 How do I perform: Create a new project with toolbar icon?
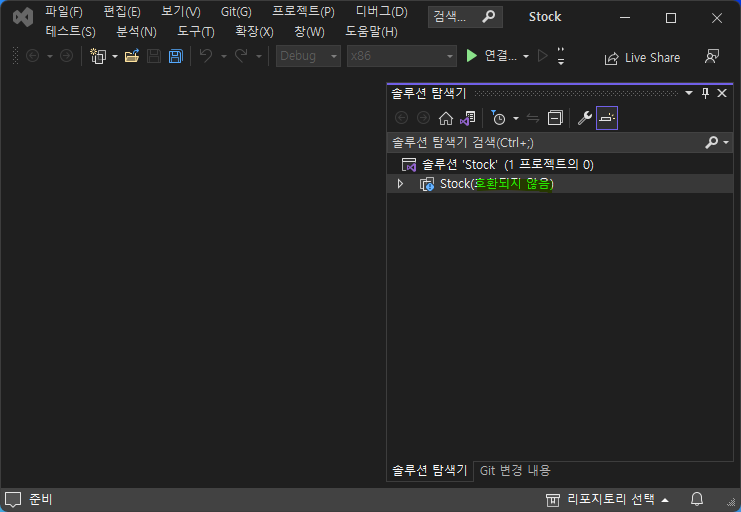(98, 56)
